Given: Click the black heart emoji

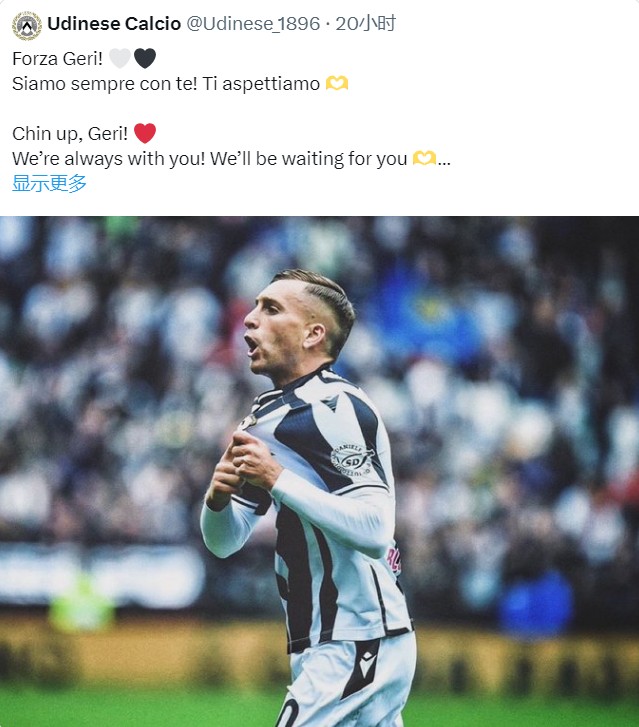Looking at the screenshot, I should pos(145,59).
